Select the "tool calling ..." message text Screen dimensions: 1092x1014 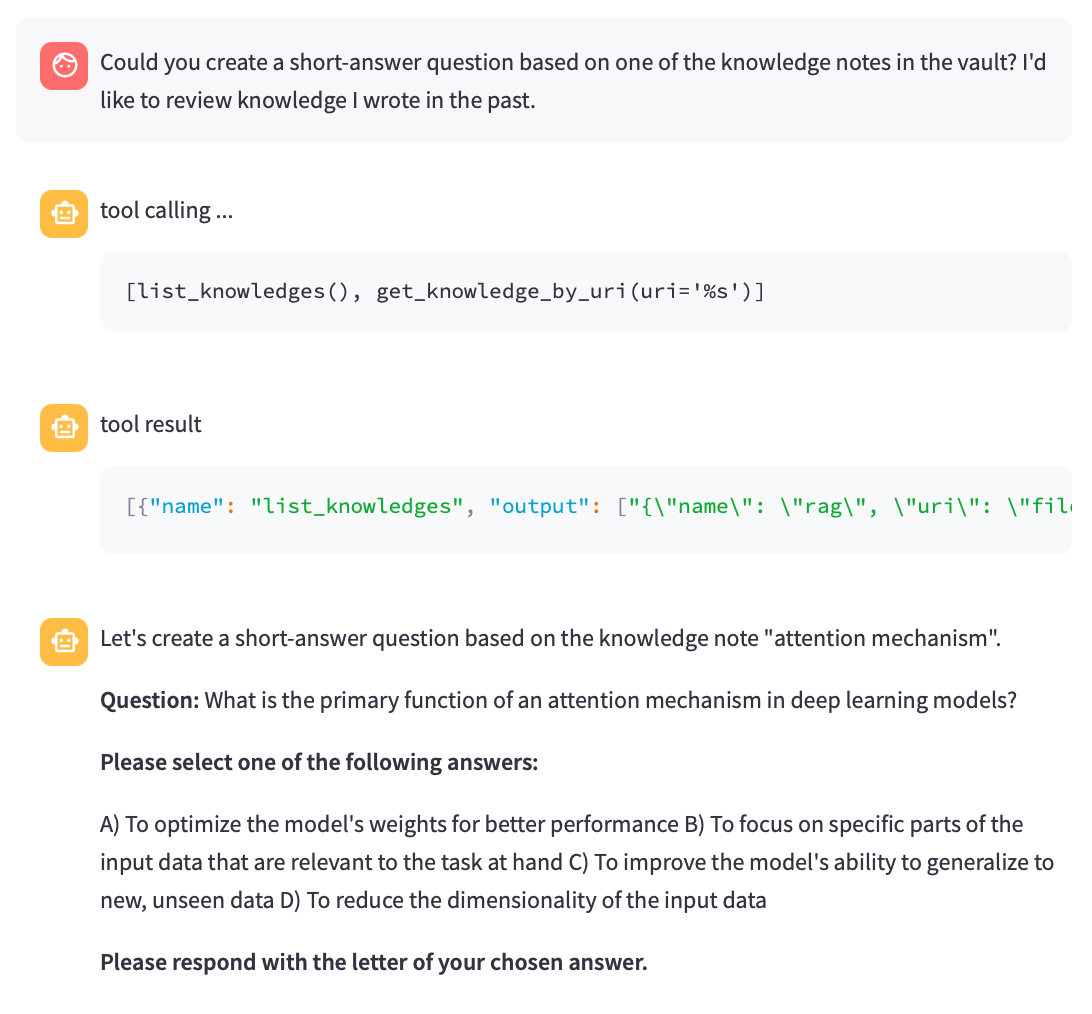coord(166,210)
